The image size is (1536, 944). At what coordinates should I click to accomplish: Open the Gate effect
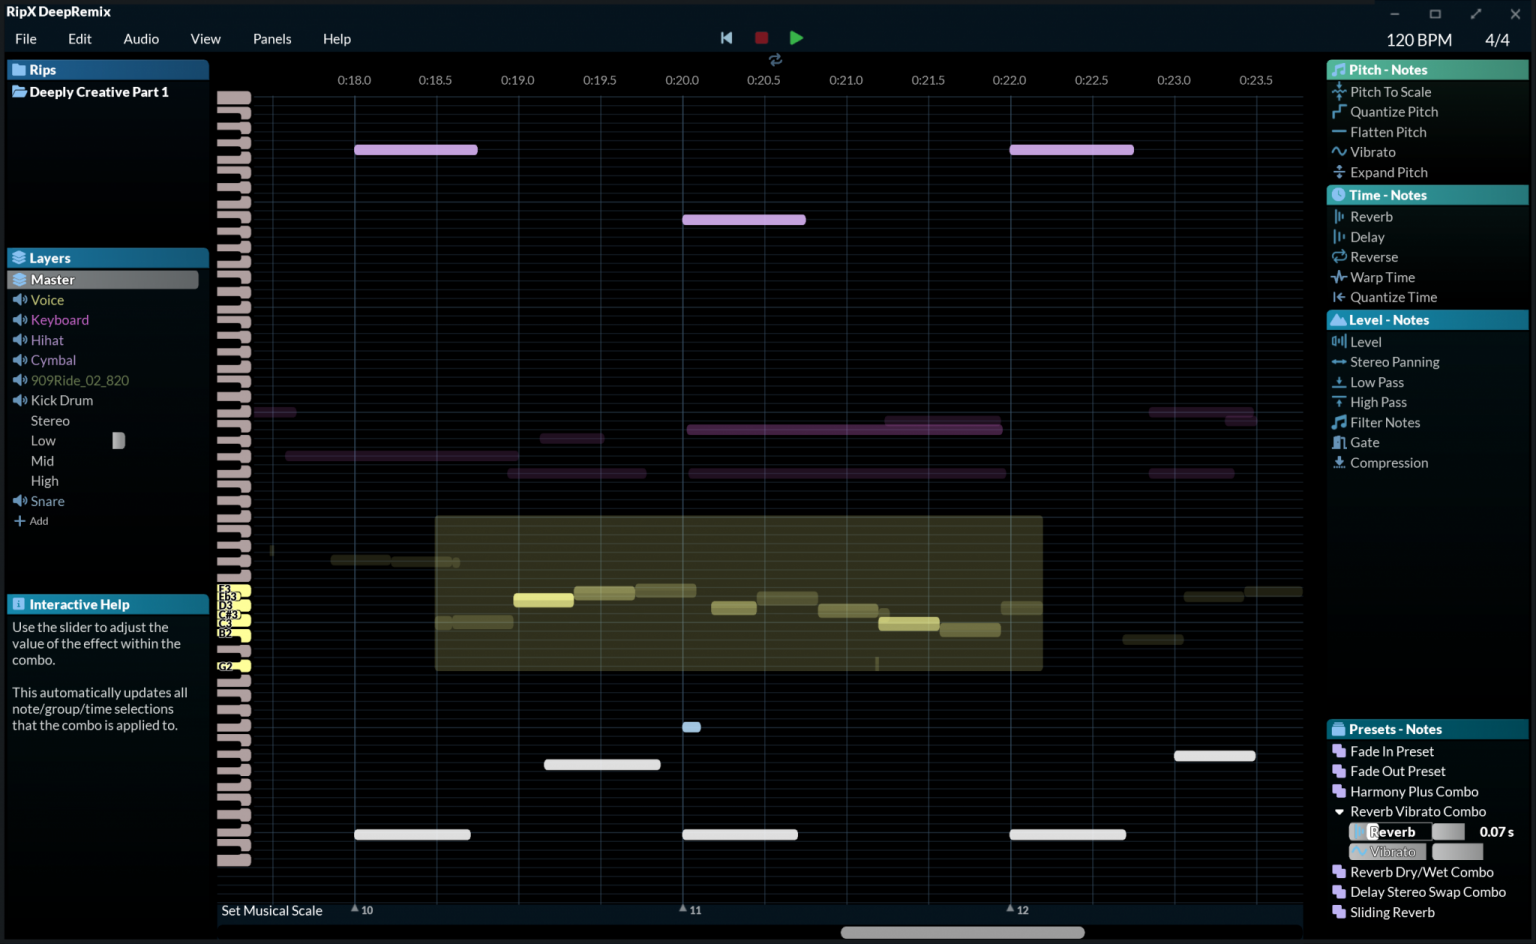click(1362, 442)
